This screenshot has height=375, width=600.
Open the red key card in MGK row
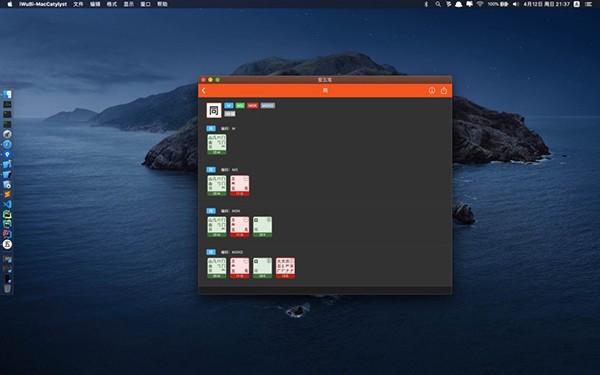click(x=240, y=227)
